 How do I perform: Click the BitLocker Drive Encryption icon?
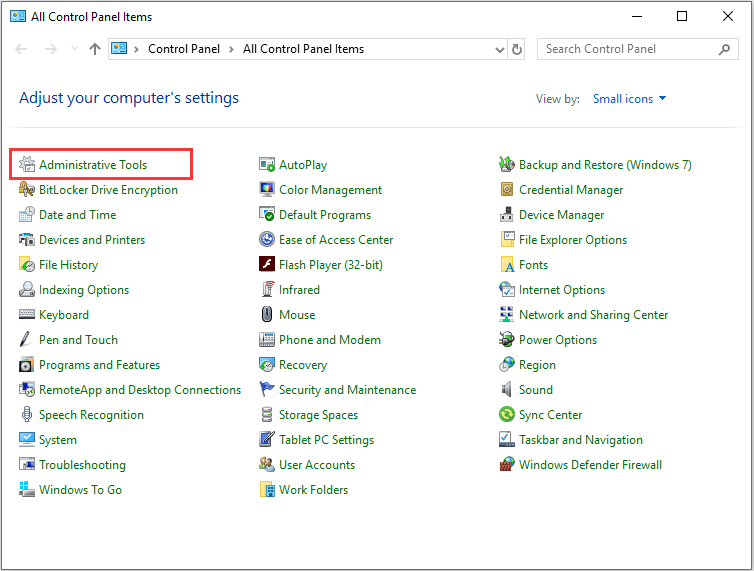tap(27, 190)
